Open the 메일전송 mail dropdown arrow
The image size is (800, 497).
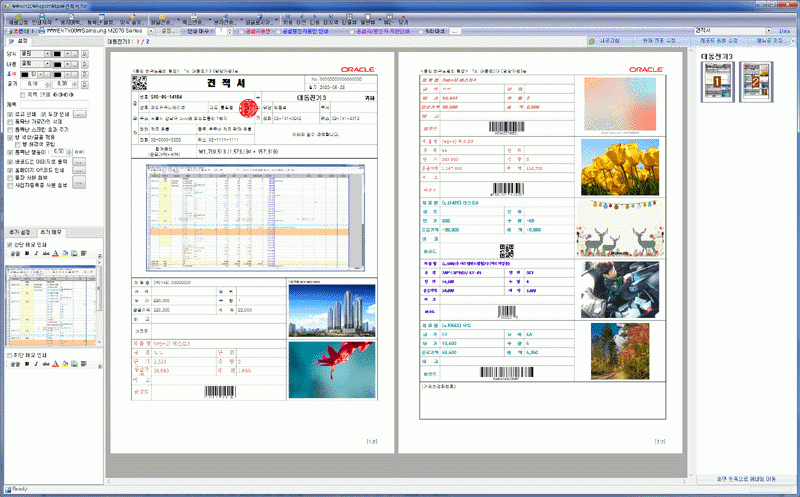click(177, 20)
